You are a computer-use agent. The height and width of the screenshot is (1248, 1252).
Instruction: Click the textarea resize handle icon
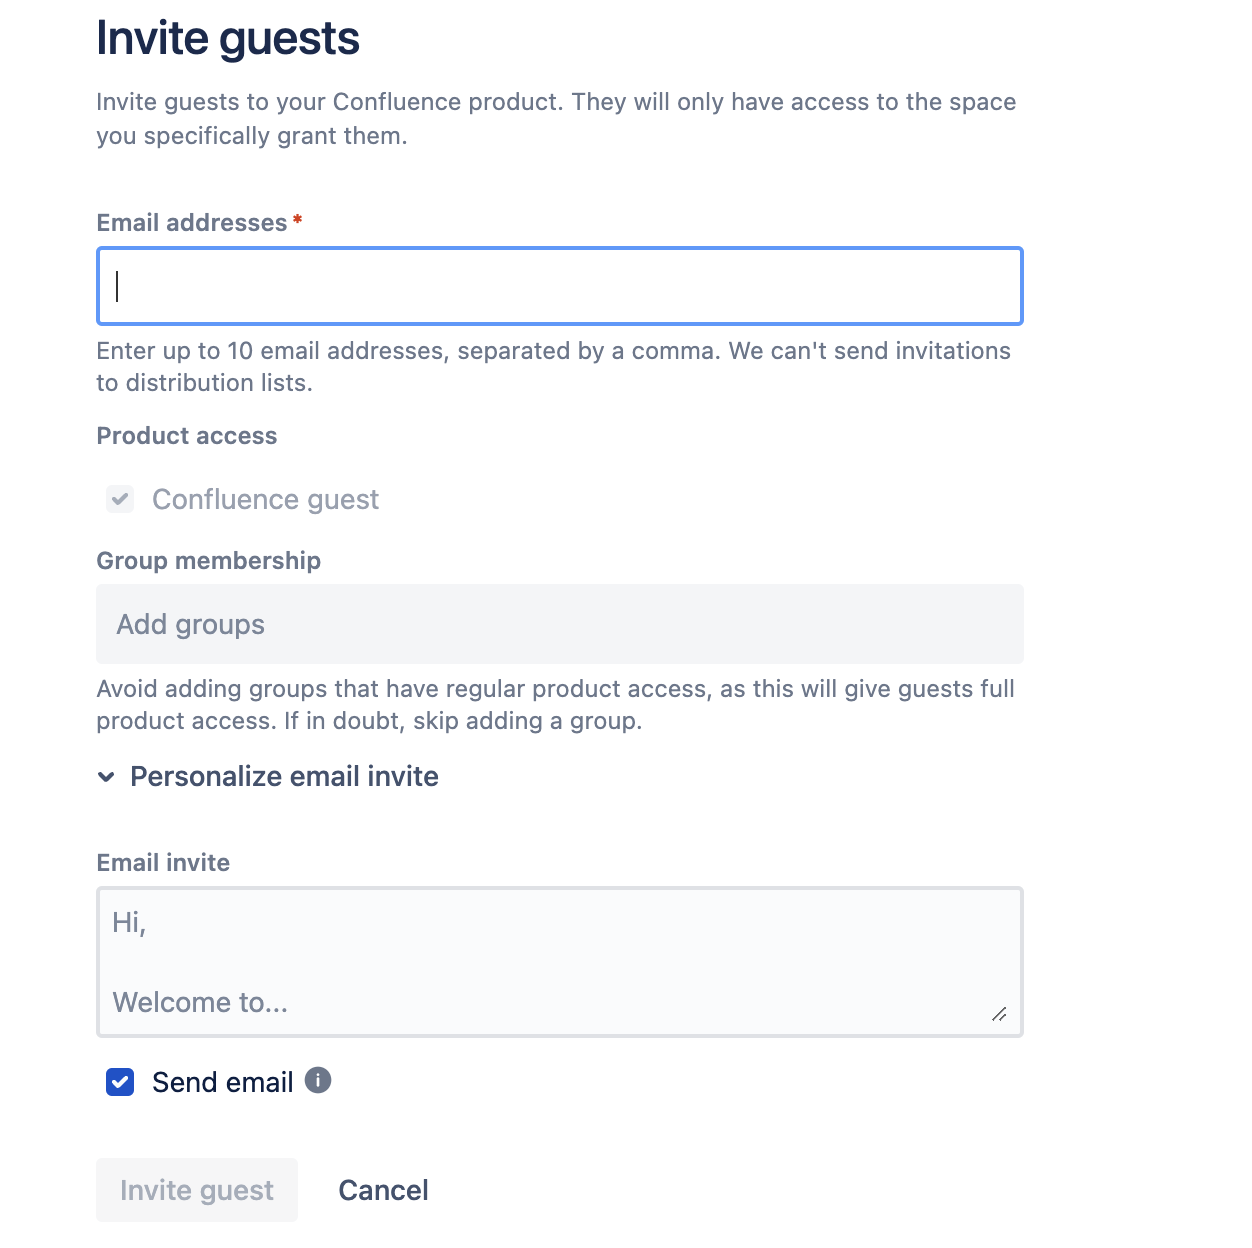(999, 1014)
